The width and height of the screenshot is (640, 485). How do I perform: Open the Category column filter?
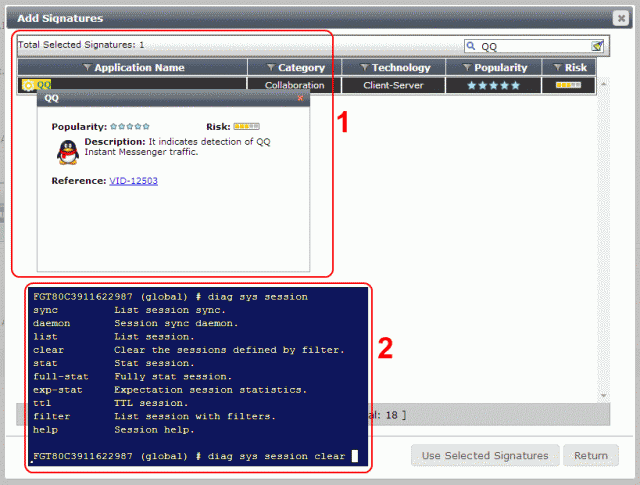[x=271, y=67]
